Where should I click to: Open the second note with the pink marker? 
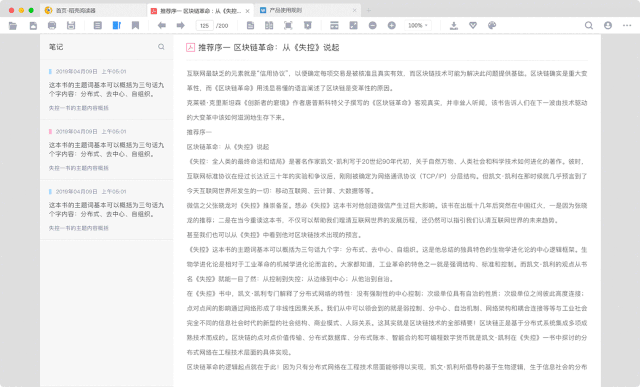[x=107, y=150]
